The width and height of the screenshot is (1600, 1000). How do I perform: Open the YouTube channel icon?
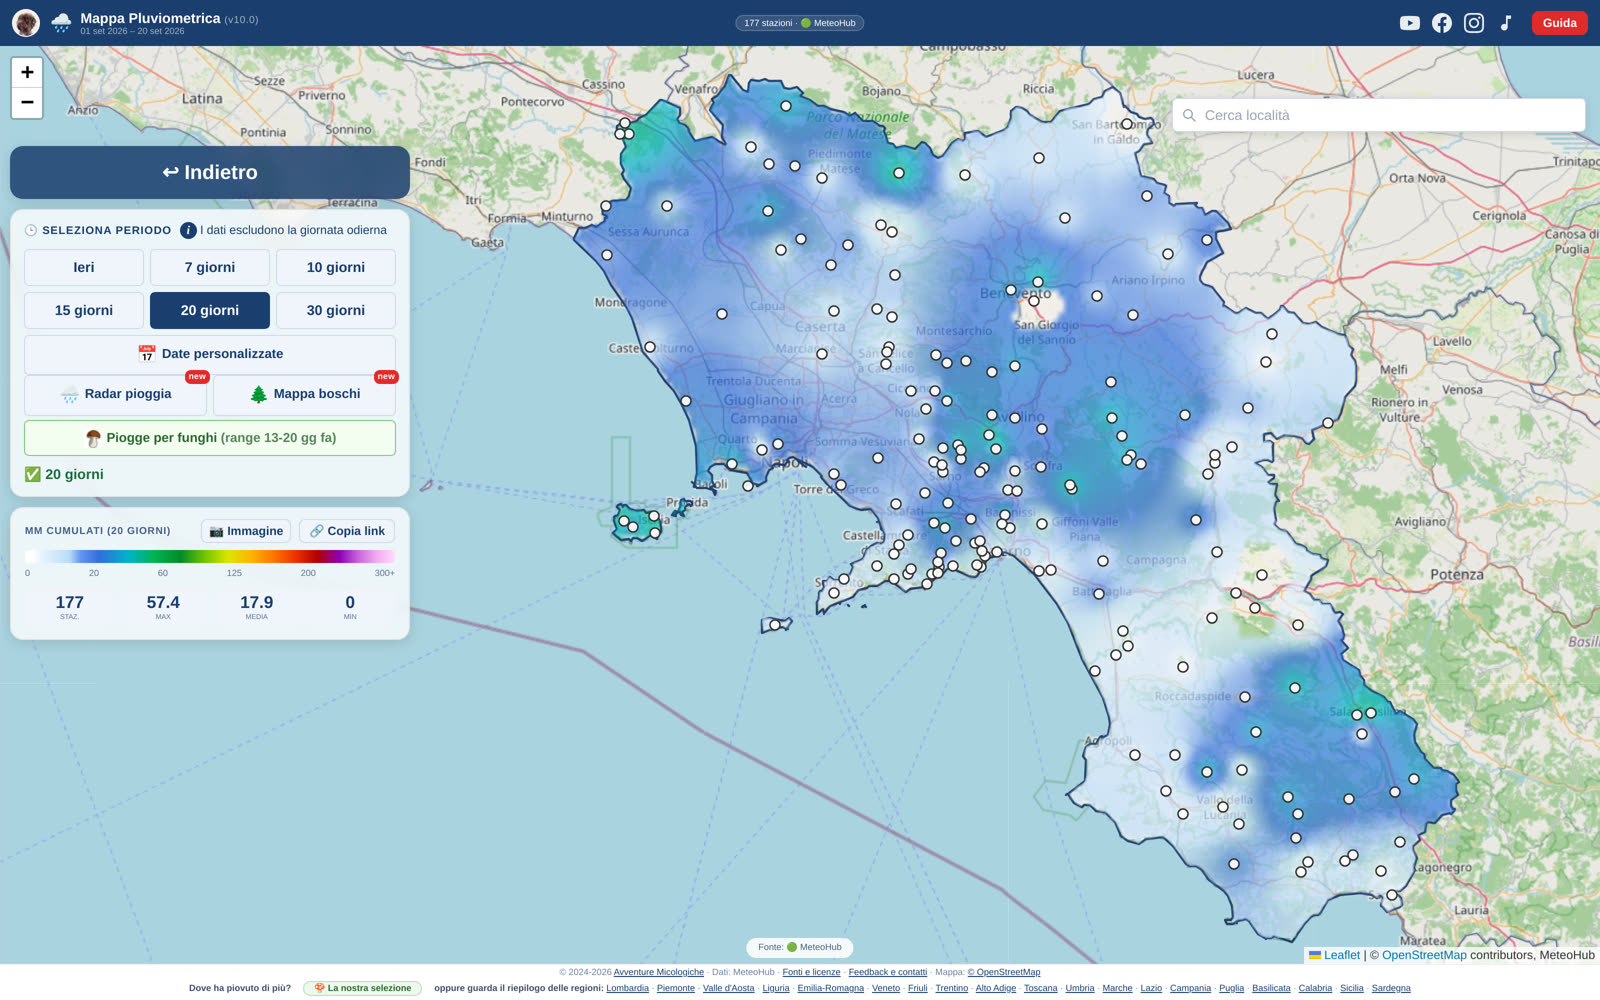pyautogui.click(x=1409, y=23)
